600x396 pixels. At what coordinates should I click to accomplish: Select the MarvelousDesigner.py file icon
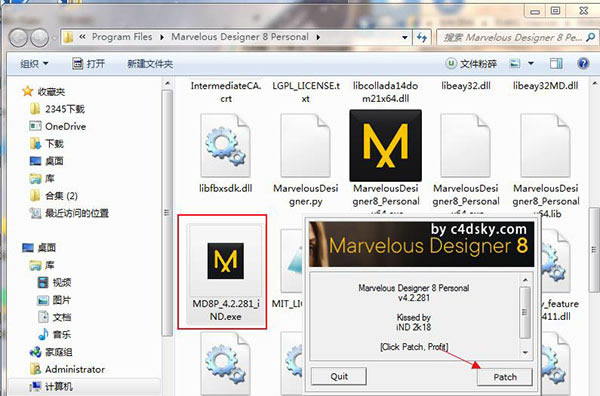[305, 145]
